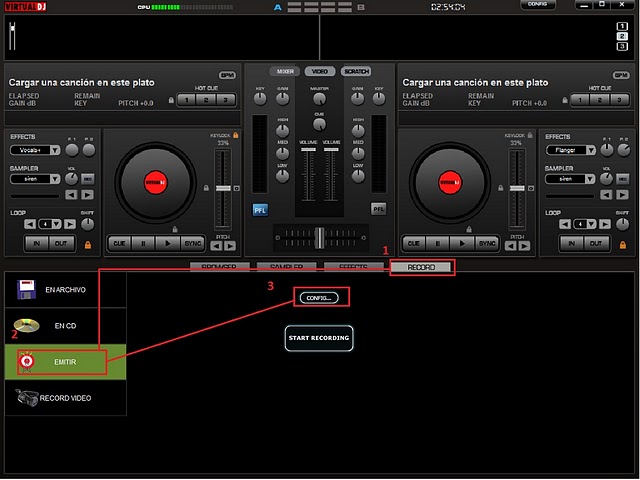Switch to the VIDEO mixer tab
This screenshot has width=640, height=480.
coord(320,72)
